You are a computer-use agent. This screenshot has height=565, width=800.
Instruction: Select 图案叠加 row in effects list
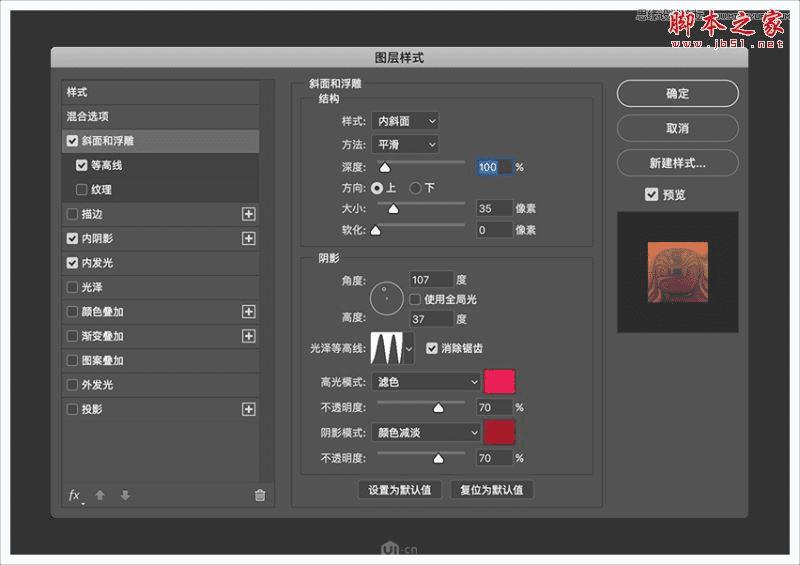pyautogui.click(x=160, y=360)
